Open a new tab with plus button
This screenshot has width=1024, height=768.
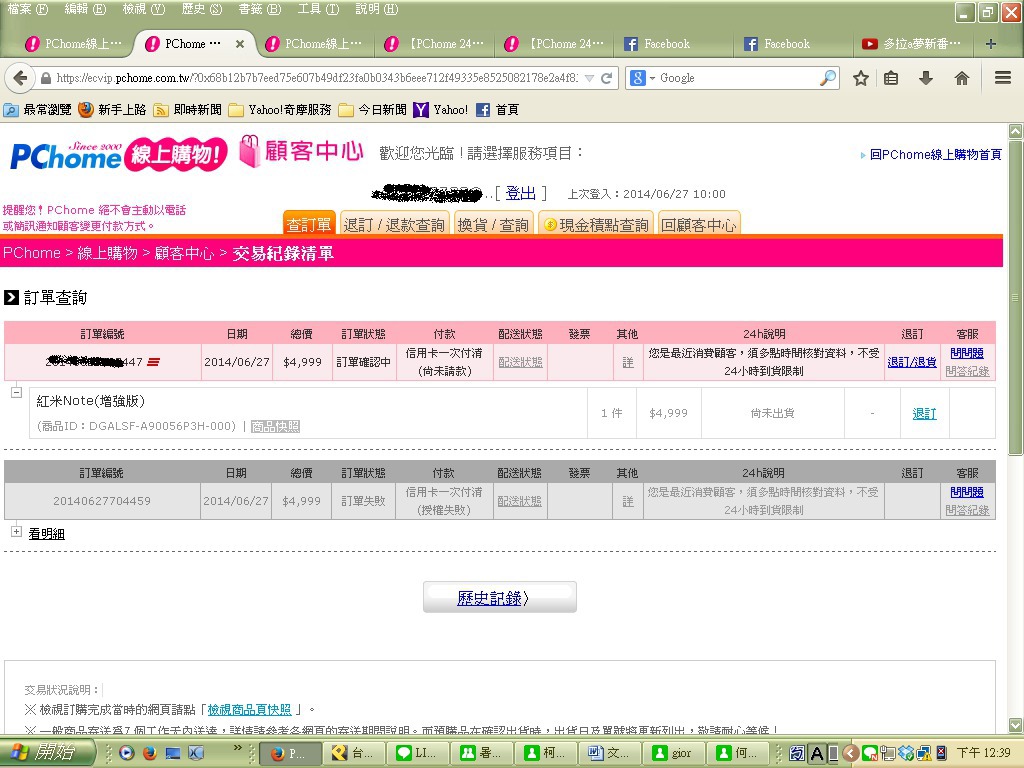tap(991, 44)
